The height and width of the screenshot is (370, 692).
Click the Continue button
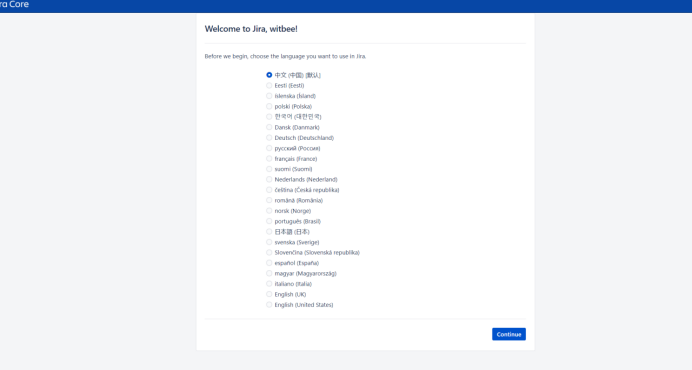pos(509,334)
